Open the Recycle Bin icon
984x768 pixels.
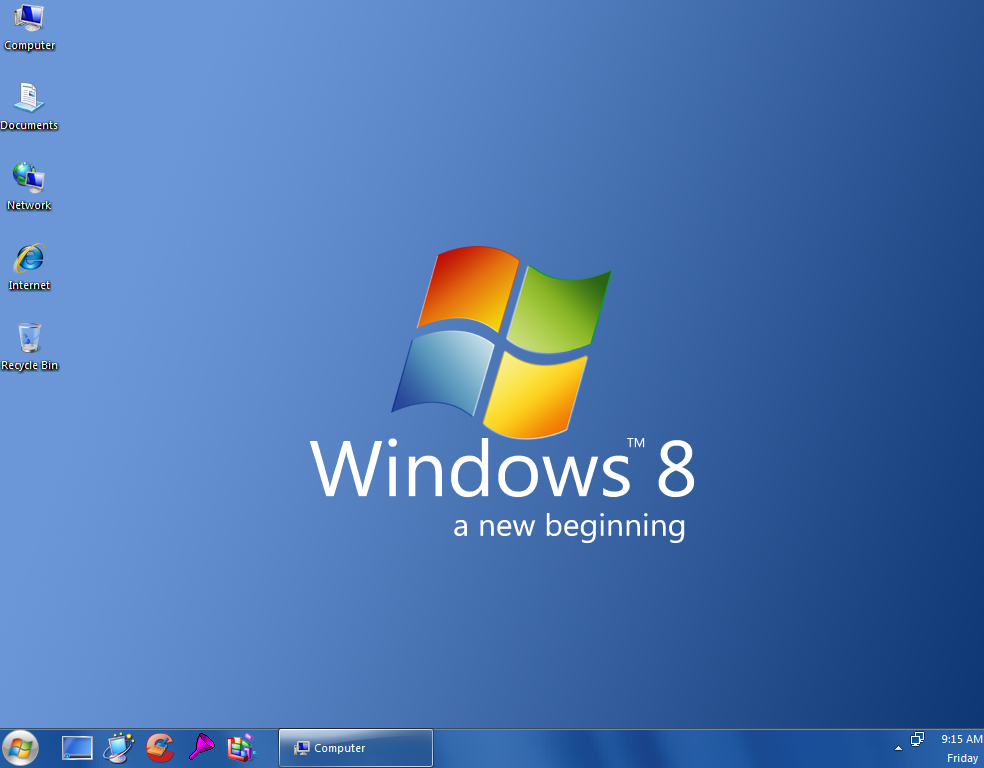[29, 346]
